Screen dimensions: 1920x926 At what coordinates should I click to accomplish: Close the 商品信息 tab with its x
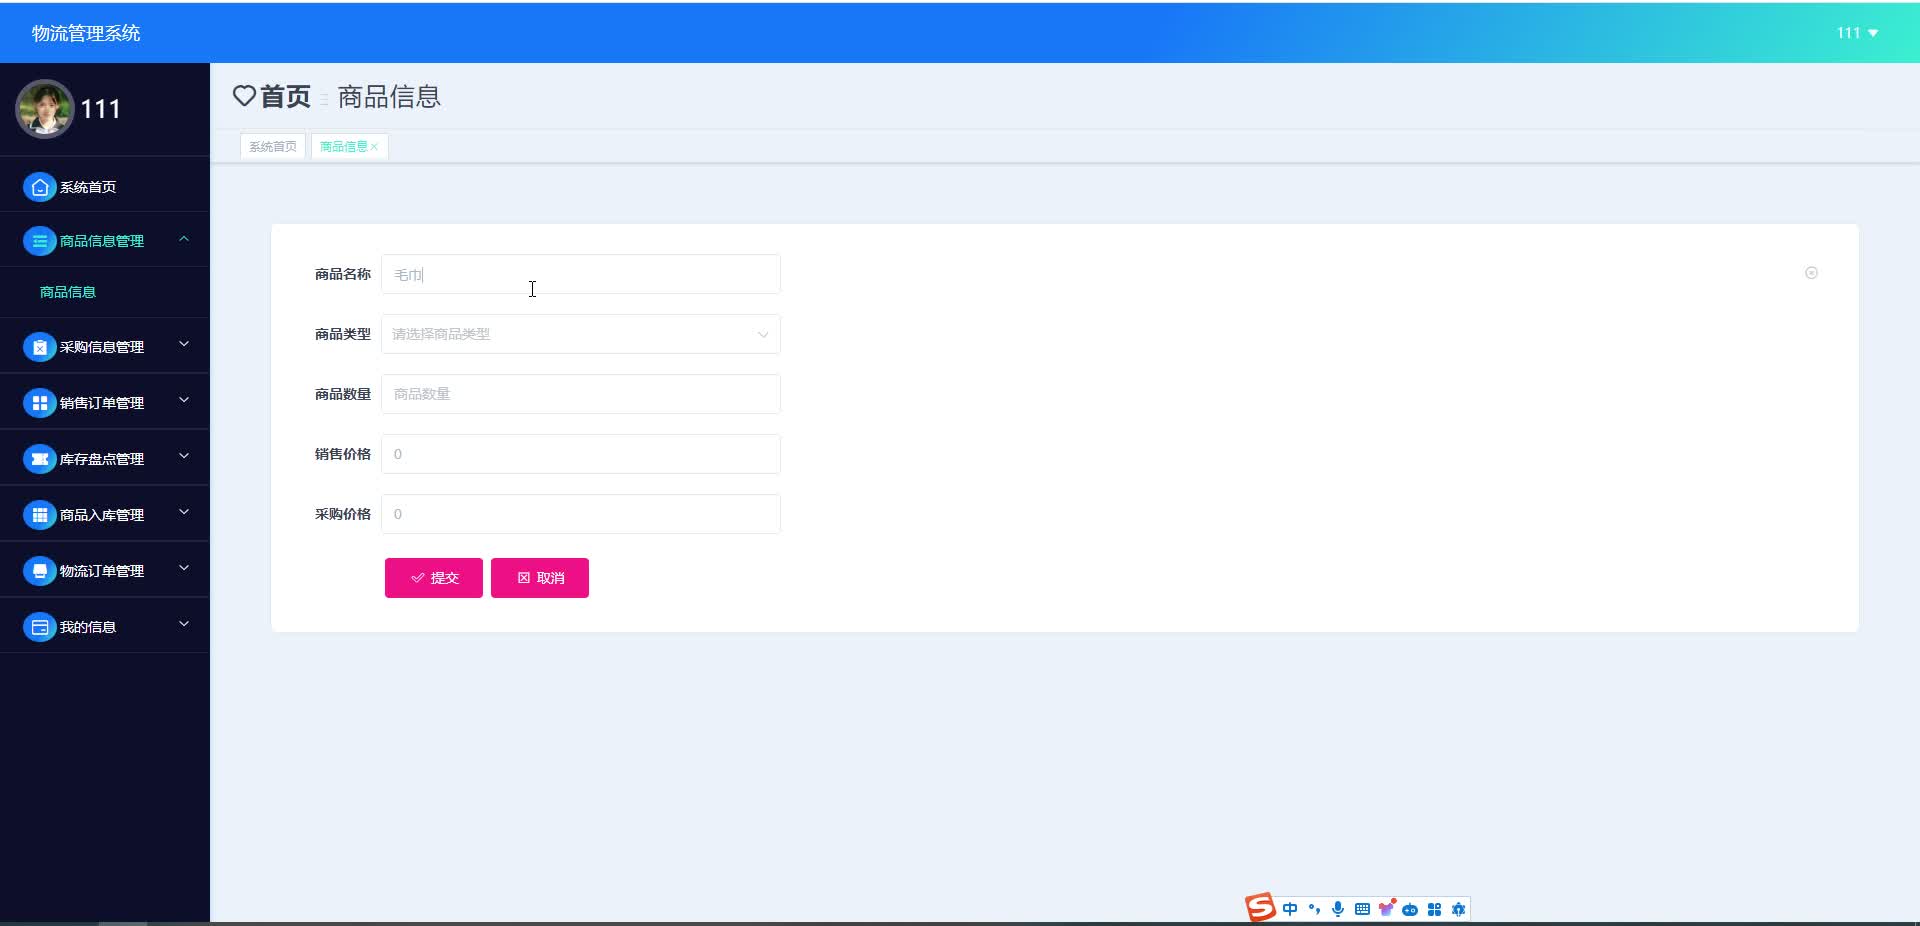click(x=374, y=147)
